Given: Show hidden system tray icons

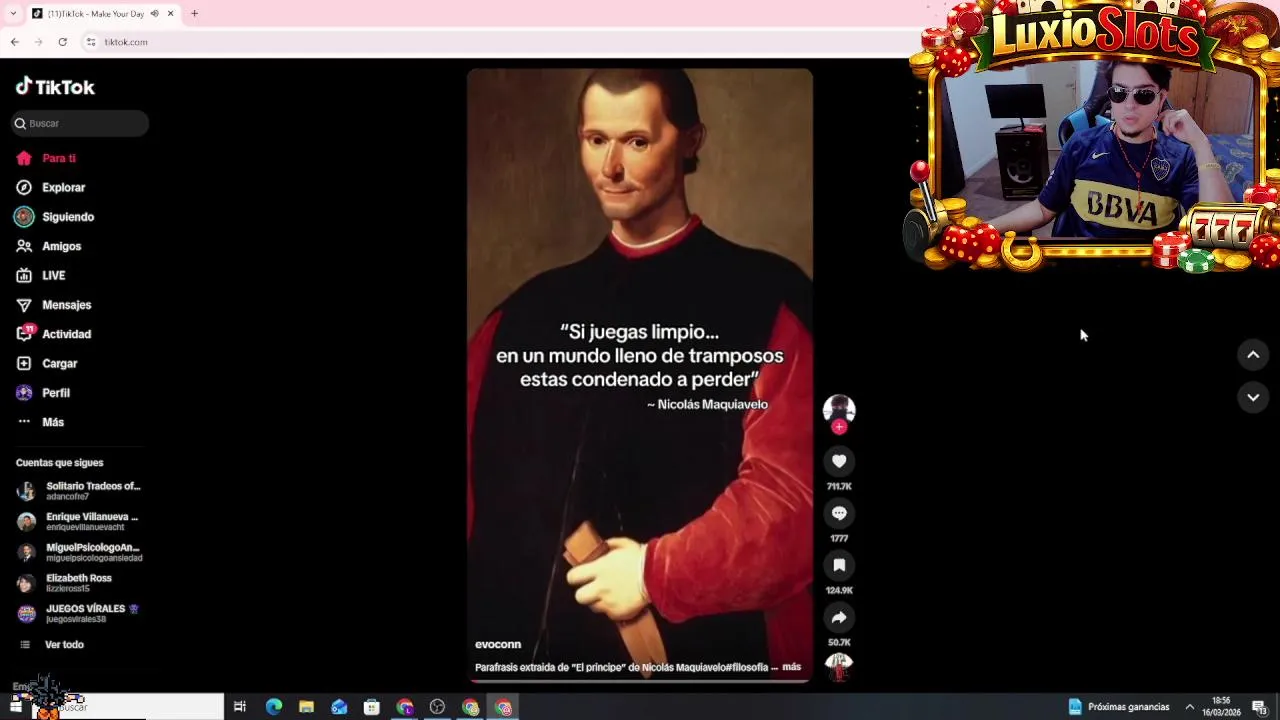Looking at the screenshot, I should pos(1190,707).
